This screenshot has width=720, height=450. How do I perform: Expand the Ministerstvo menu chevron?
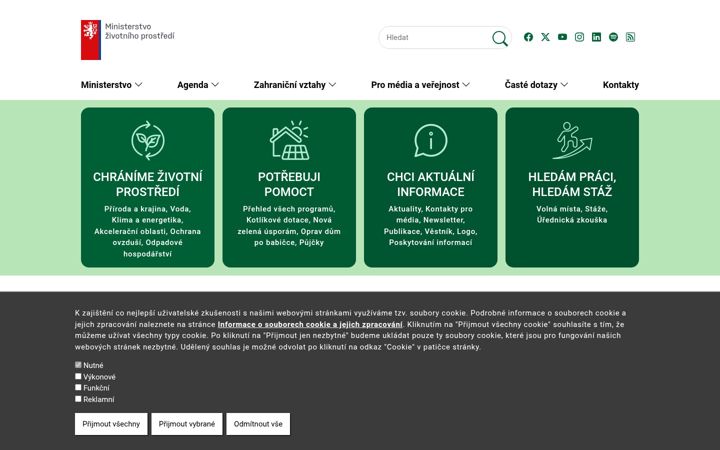click(x=138, y=84)
